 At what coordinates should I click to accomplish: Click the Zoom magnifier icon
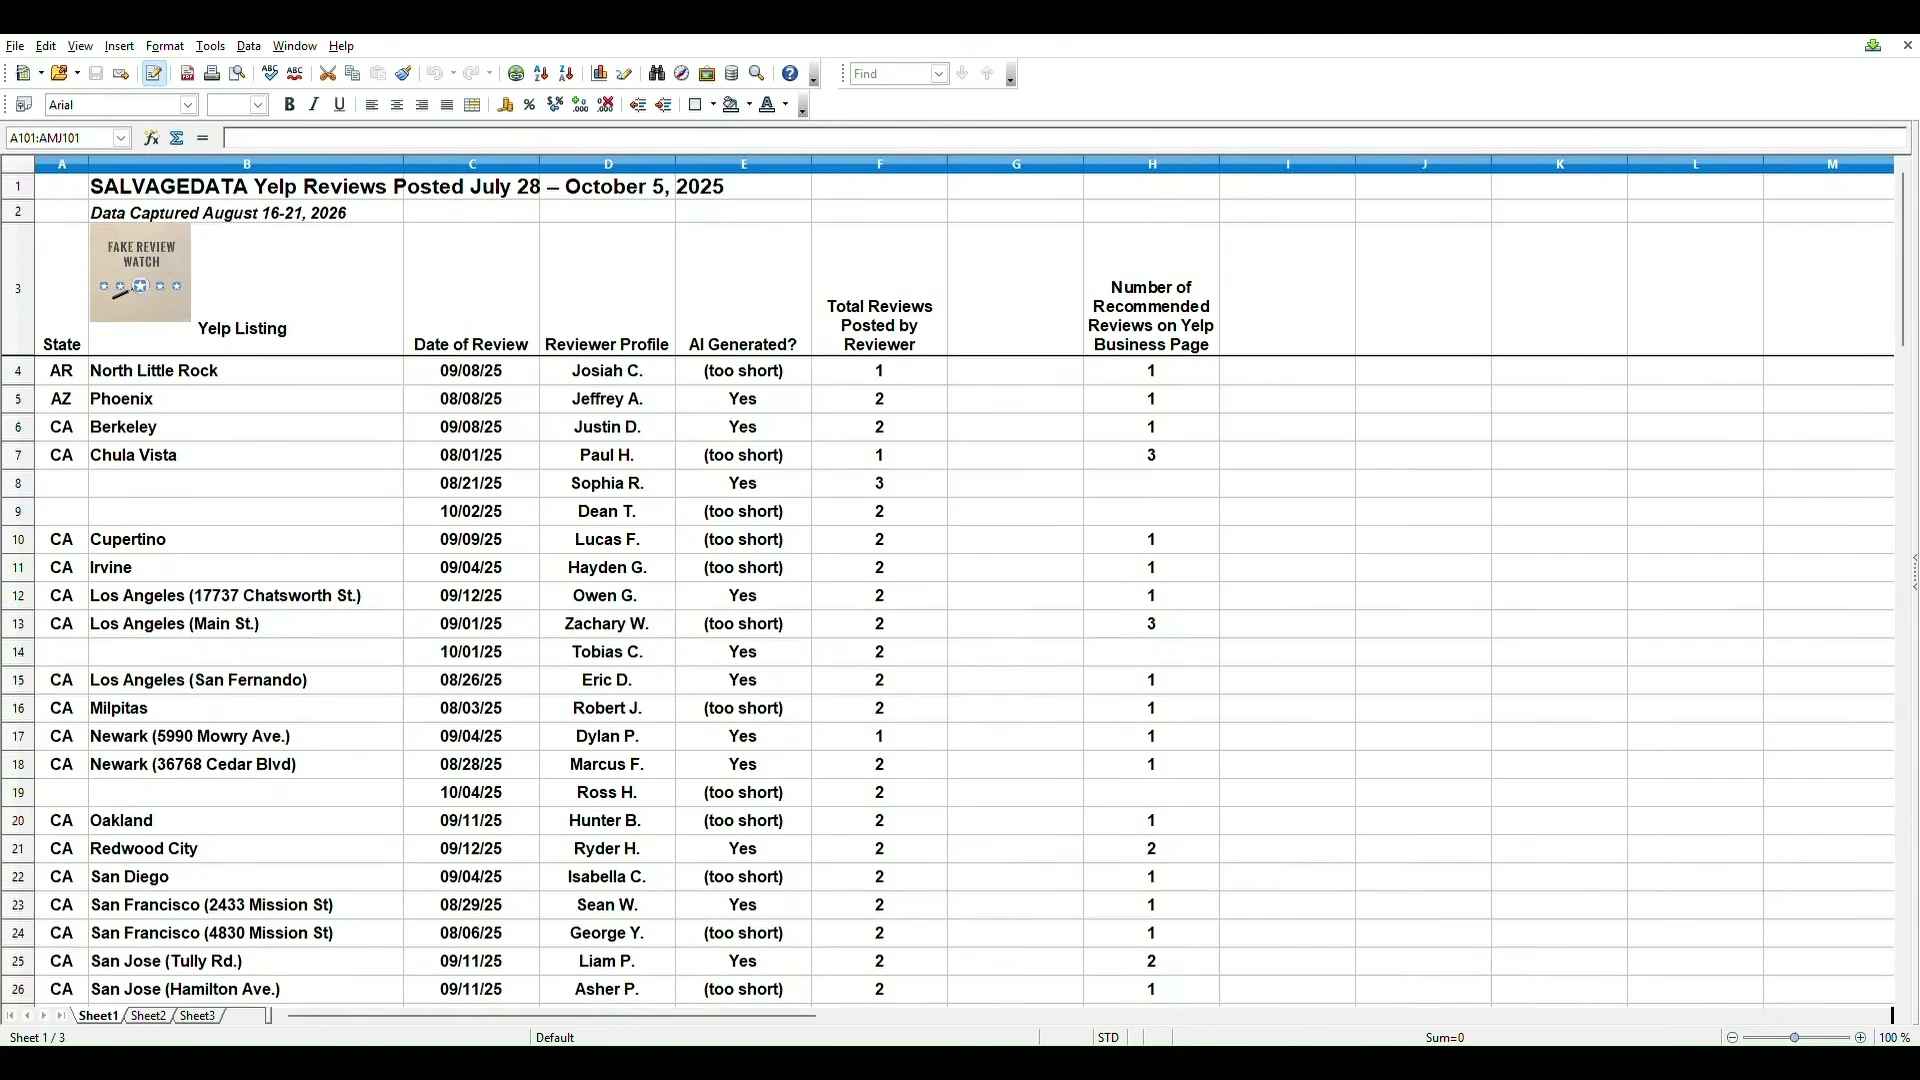(x=757, y=74)
